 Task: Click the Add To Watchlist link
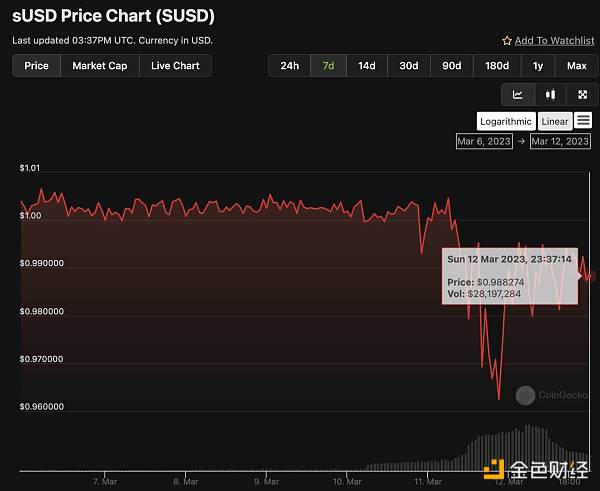coord(552,41)
